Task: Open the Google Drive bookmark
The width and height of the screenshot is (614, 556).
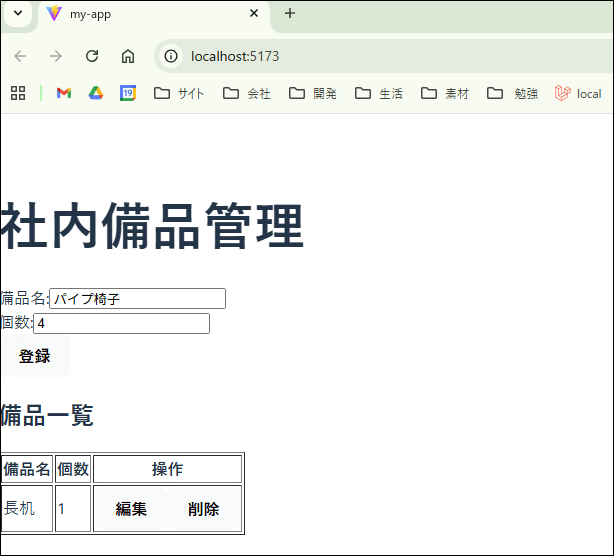Action: coord(96,93)
